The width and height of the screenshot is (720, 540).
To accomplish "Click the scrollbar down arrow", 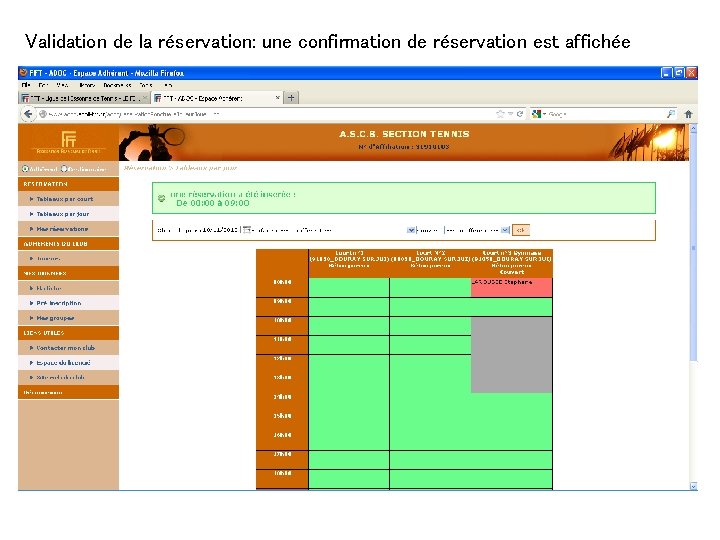I will point(693,486).
